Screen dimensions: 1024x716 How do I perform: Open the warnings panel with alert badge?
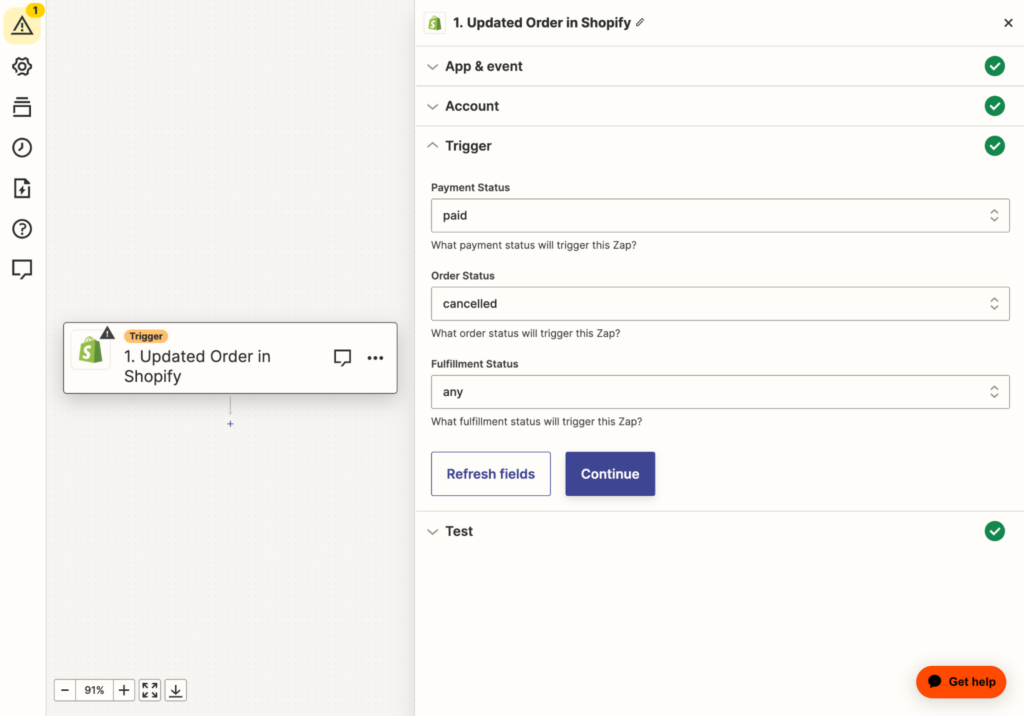tap(22, 25)
